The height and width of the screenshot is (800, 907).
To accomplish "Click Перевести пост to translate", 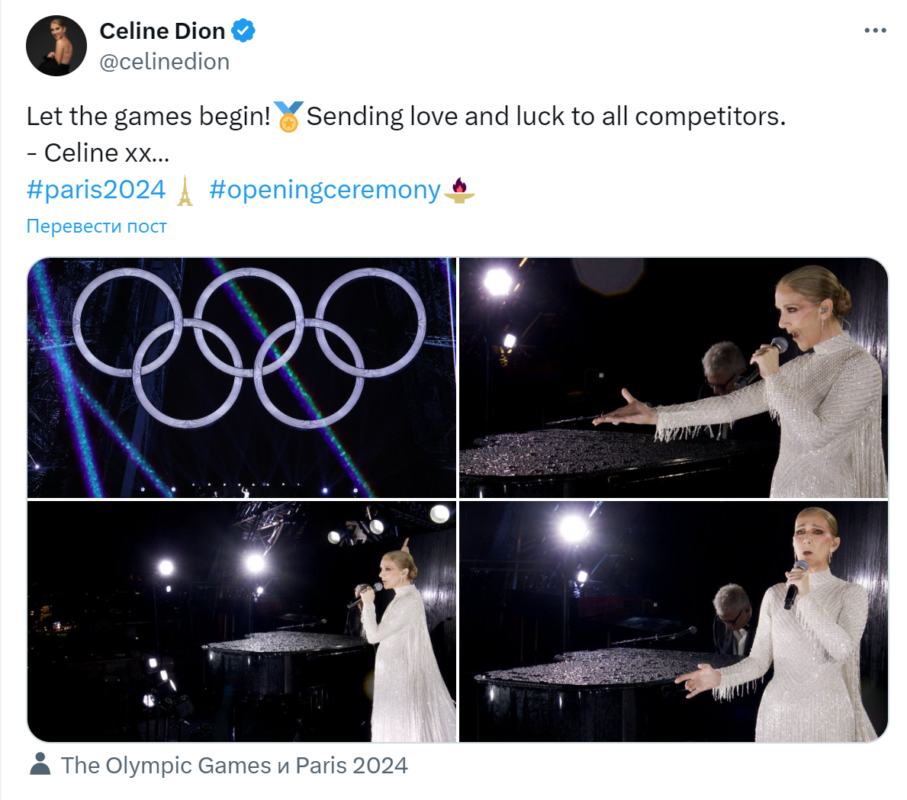I will 97,226.
